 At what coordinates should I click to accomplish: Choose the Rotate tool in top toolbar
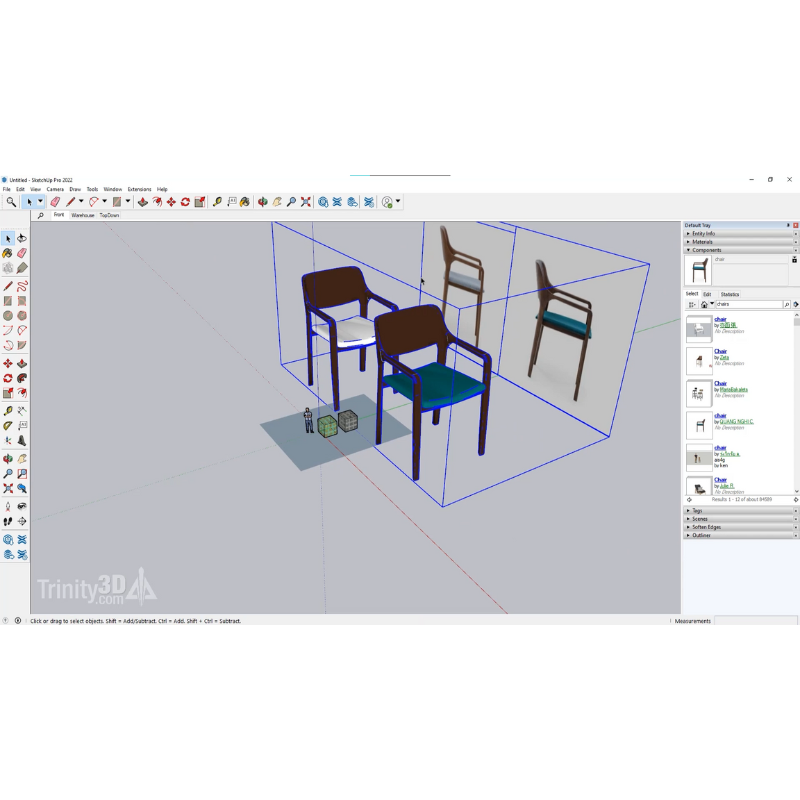point(185,202)
